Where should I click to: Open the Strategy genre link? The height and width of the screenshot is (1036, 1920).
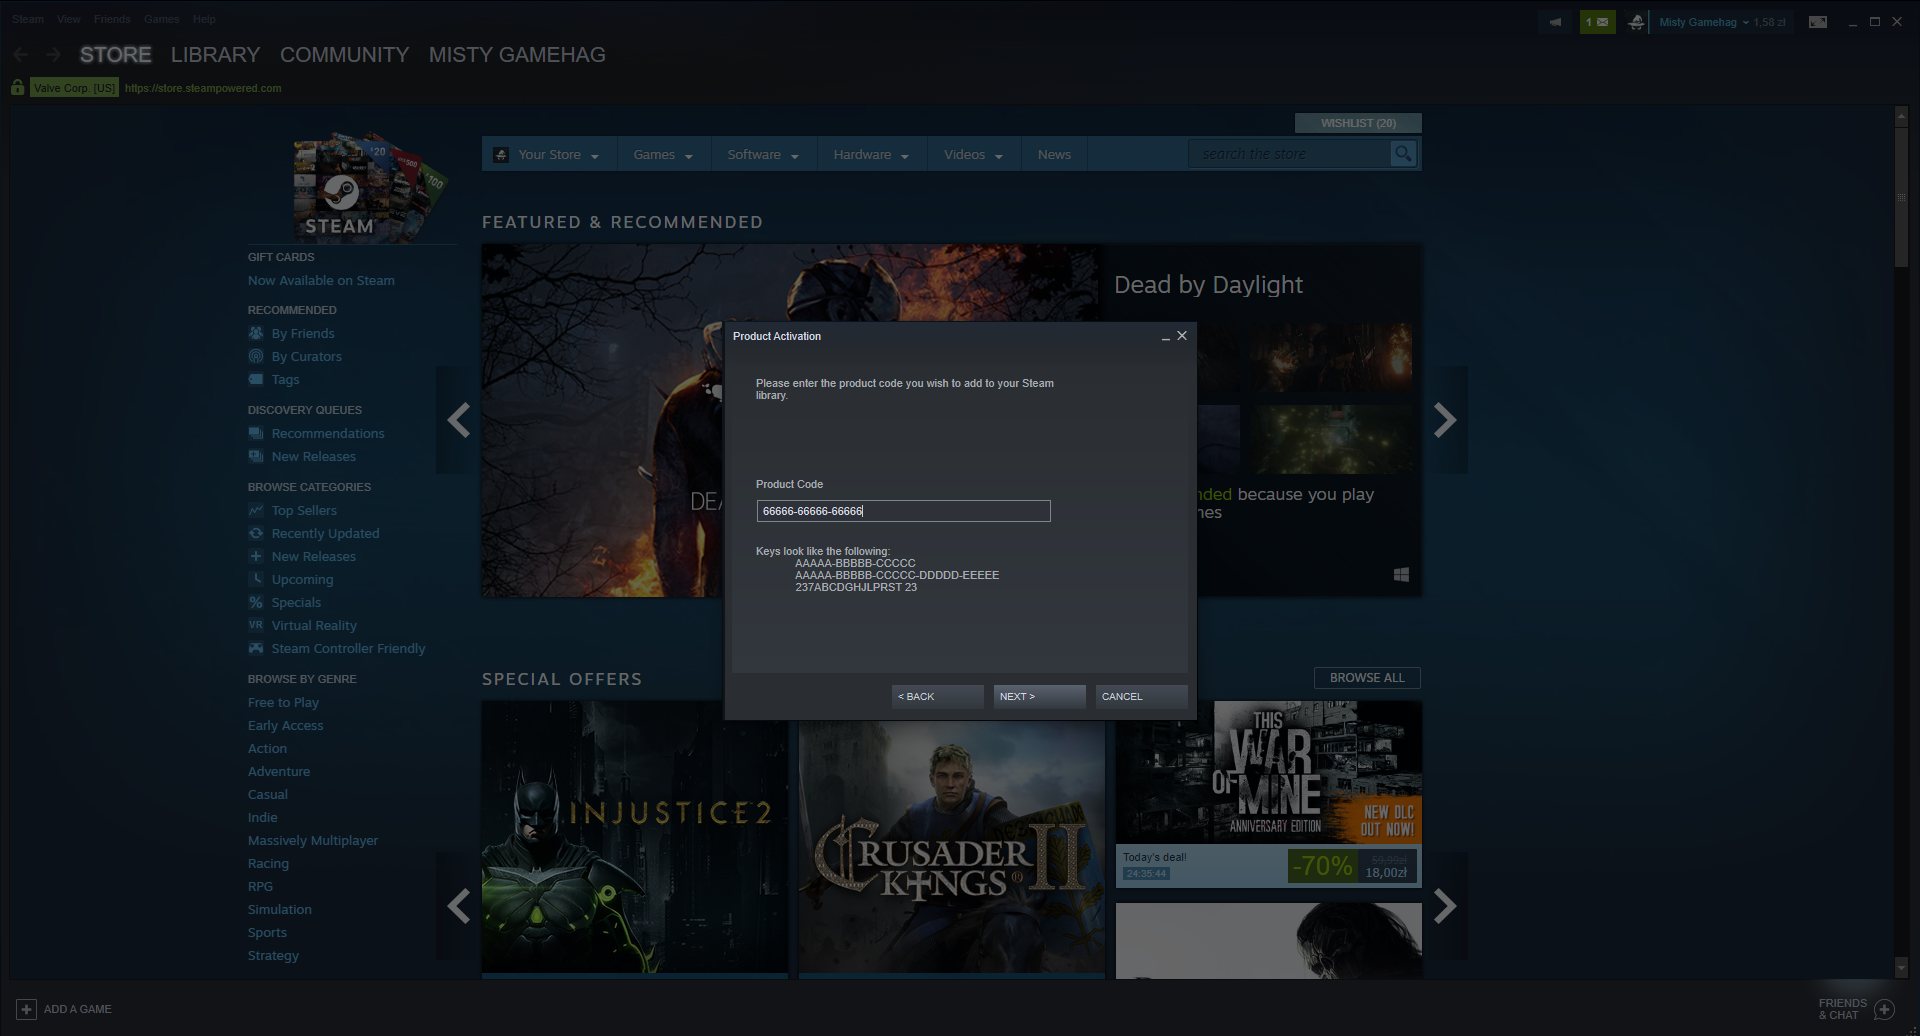pyautogui.click(x=273, y=956)
